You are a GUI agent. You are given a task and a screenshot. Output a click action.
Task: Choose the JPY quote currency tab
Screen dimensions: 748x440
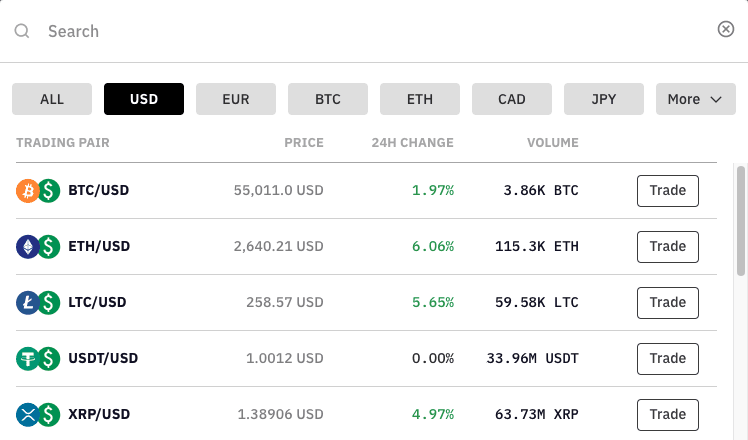[x=604, y=99]
